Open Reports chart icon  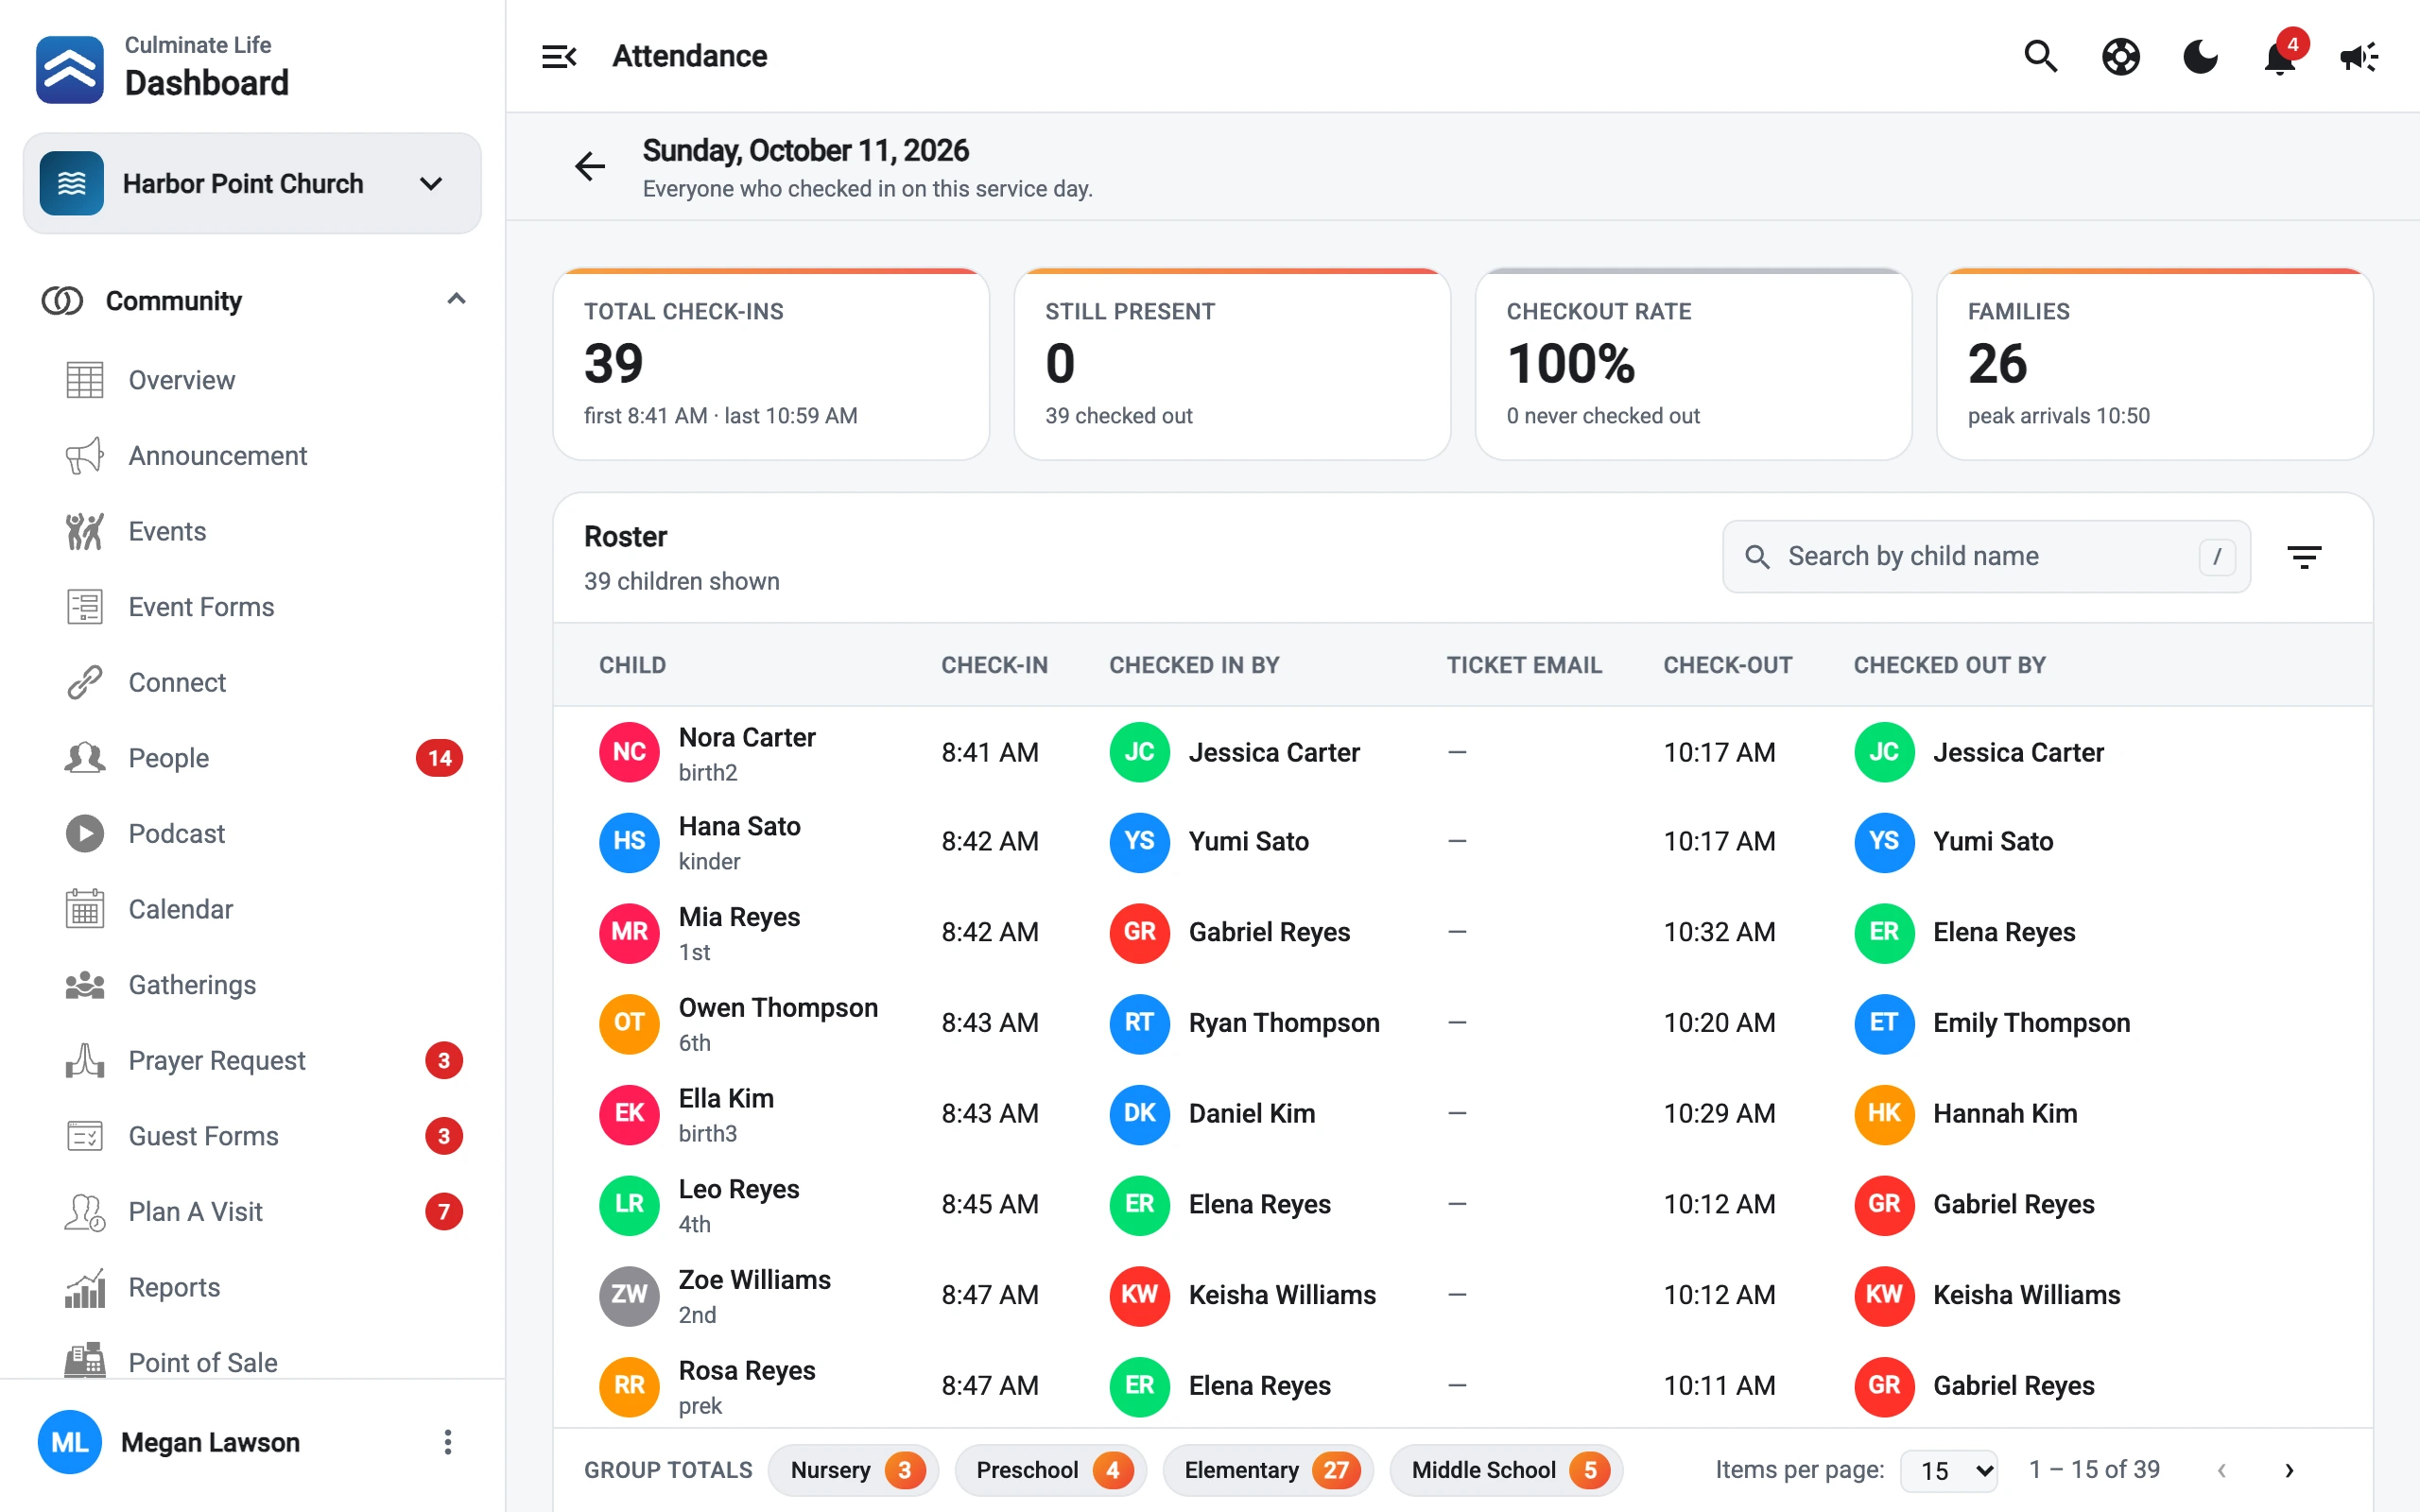pos(85,1287)
